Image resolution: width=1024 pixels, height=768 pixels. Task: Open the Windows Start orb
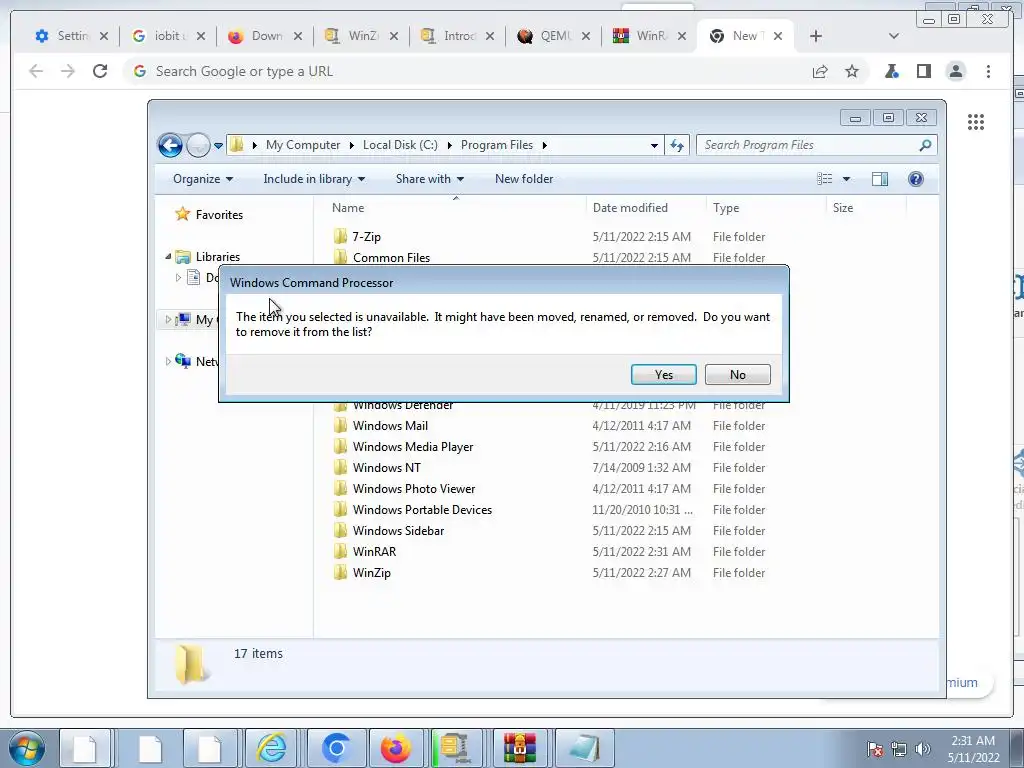tap(27, 748)
